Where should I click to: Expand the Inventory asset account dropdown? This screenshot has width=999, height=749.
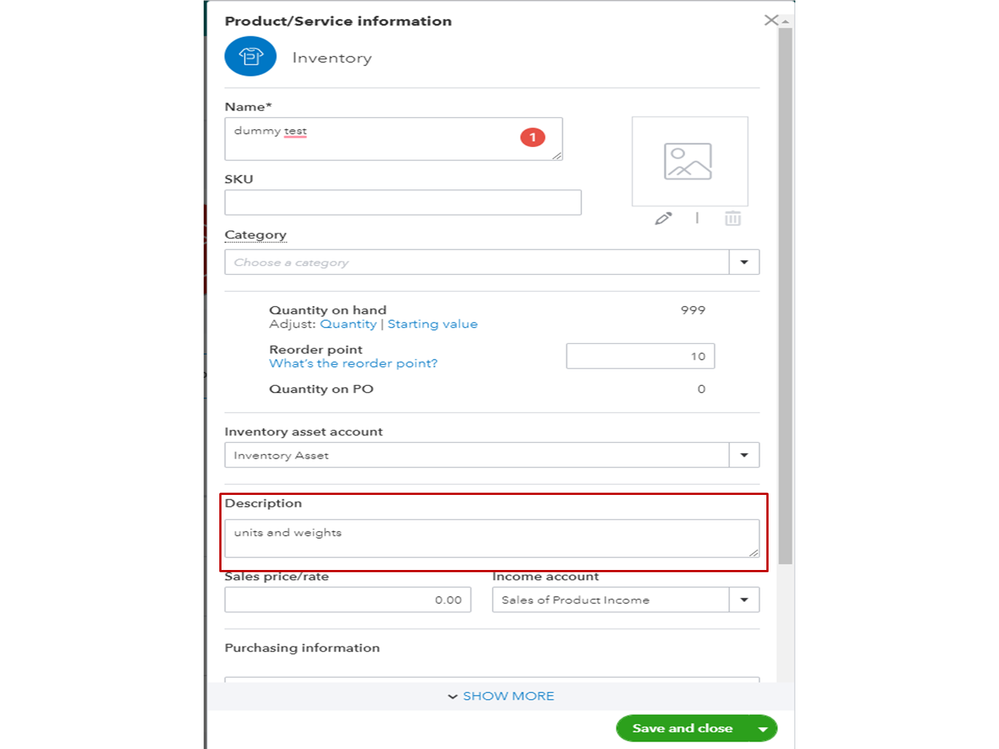744,455
